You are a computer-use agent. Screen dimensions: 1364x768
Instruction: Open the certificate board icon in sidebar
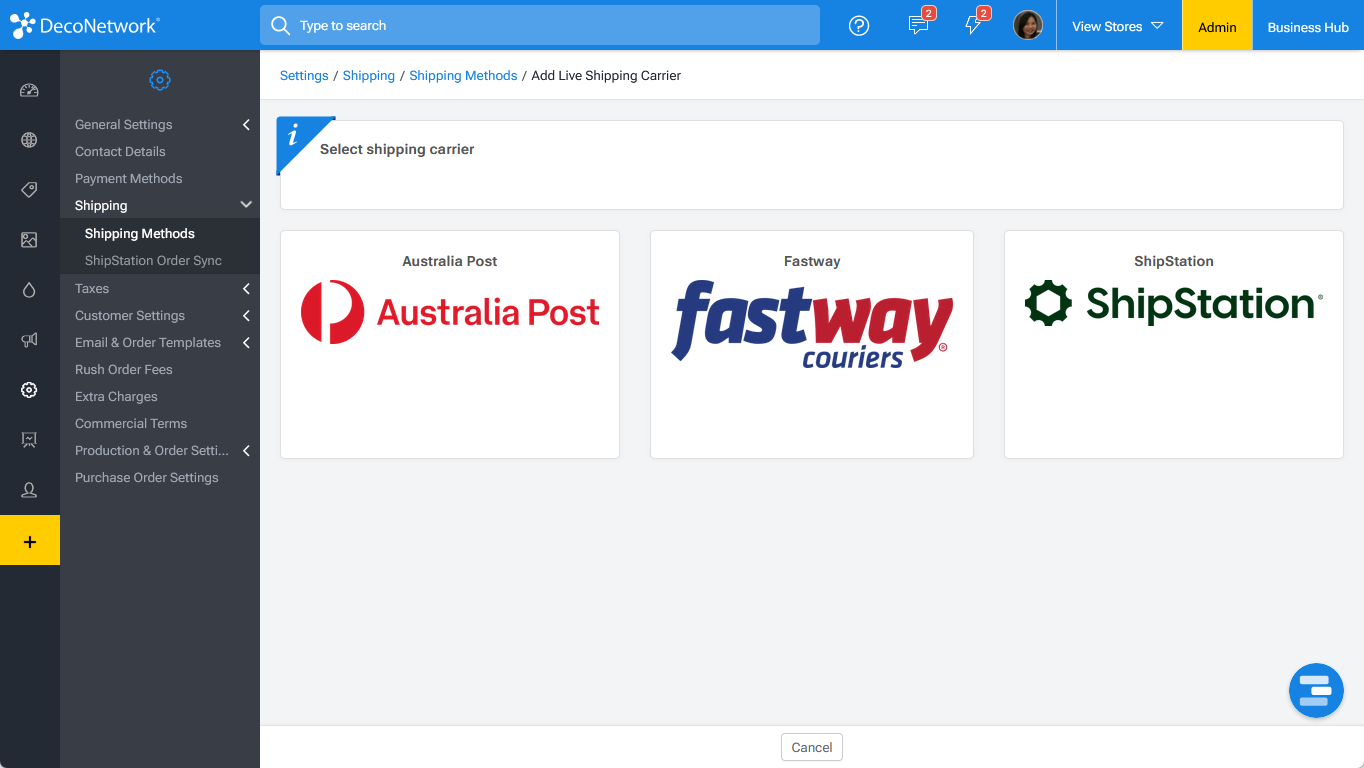point(29,440)
